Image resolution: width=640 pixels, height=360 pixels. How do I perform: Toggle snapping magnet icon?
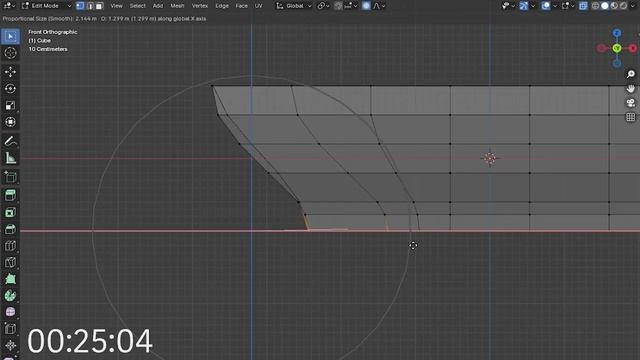tap(338, 6)
